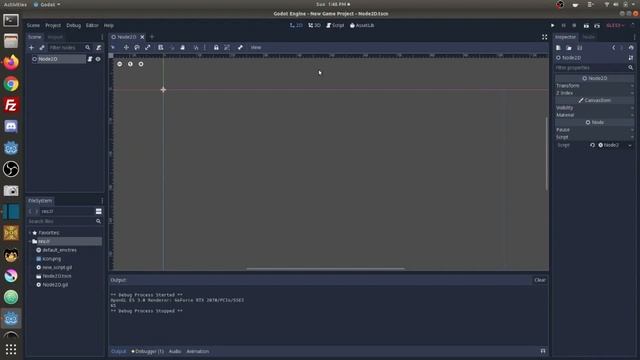Image resolution: width=640 pixels, height=360 pixels.
Task: Open the snapping options three-dot menu
Action: point(205,48)
